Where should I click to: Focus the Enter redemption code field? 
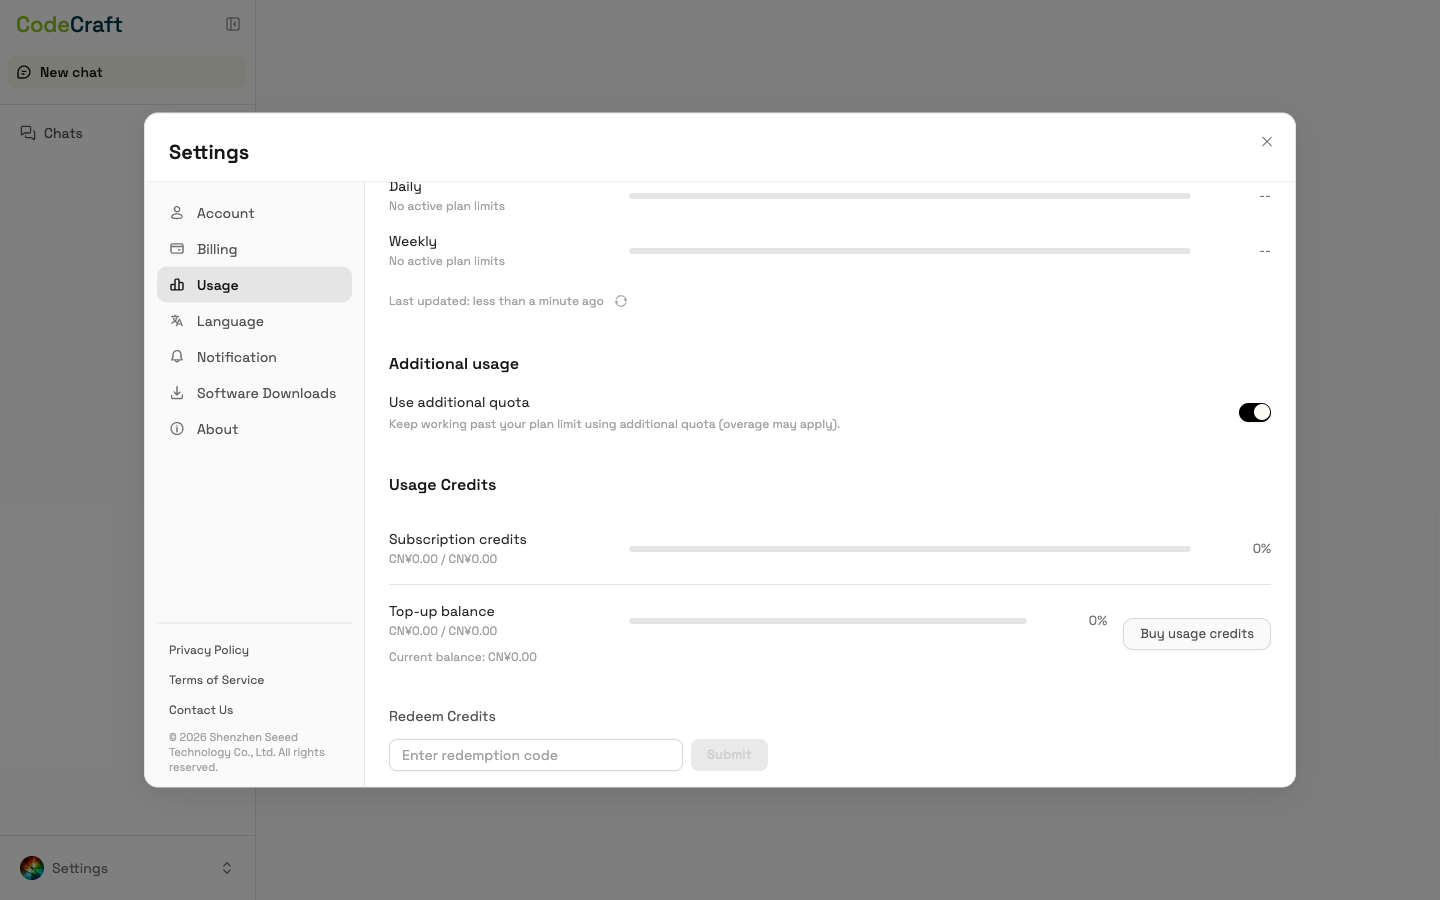point(536,755)
